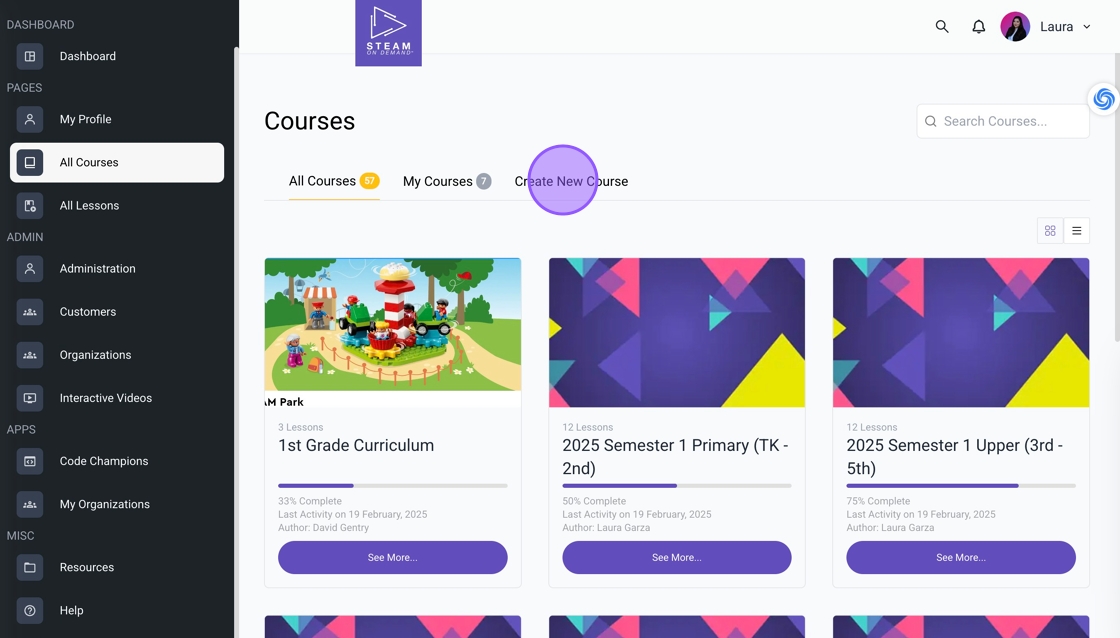The height and width of the screenshot is (638, 1120).
Task: Click the STEAM On Demand logo
Action: pos(389,33)
